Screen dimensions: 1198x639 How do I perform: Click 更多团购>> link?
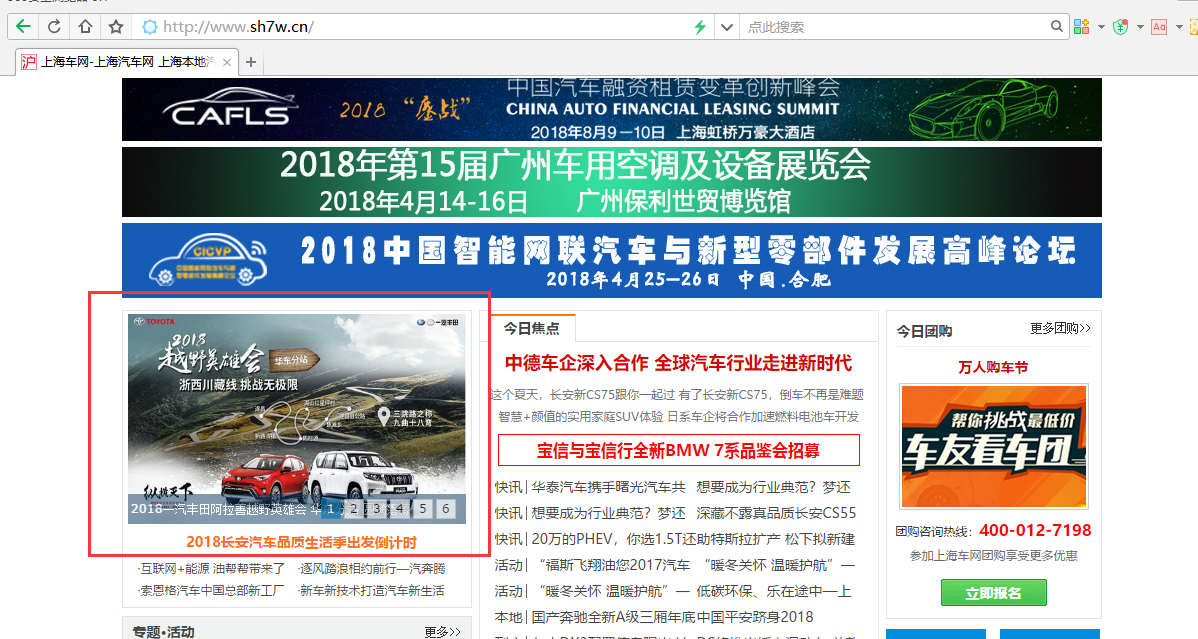(1060, 329)
